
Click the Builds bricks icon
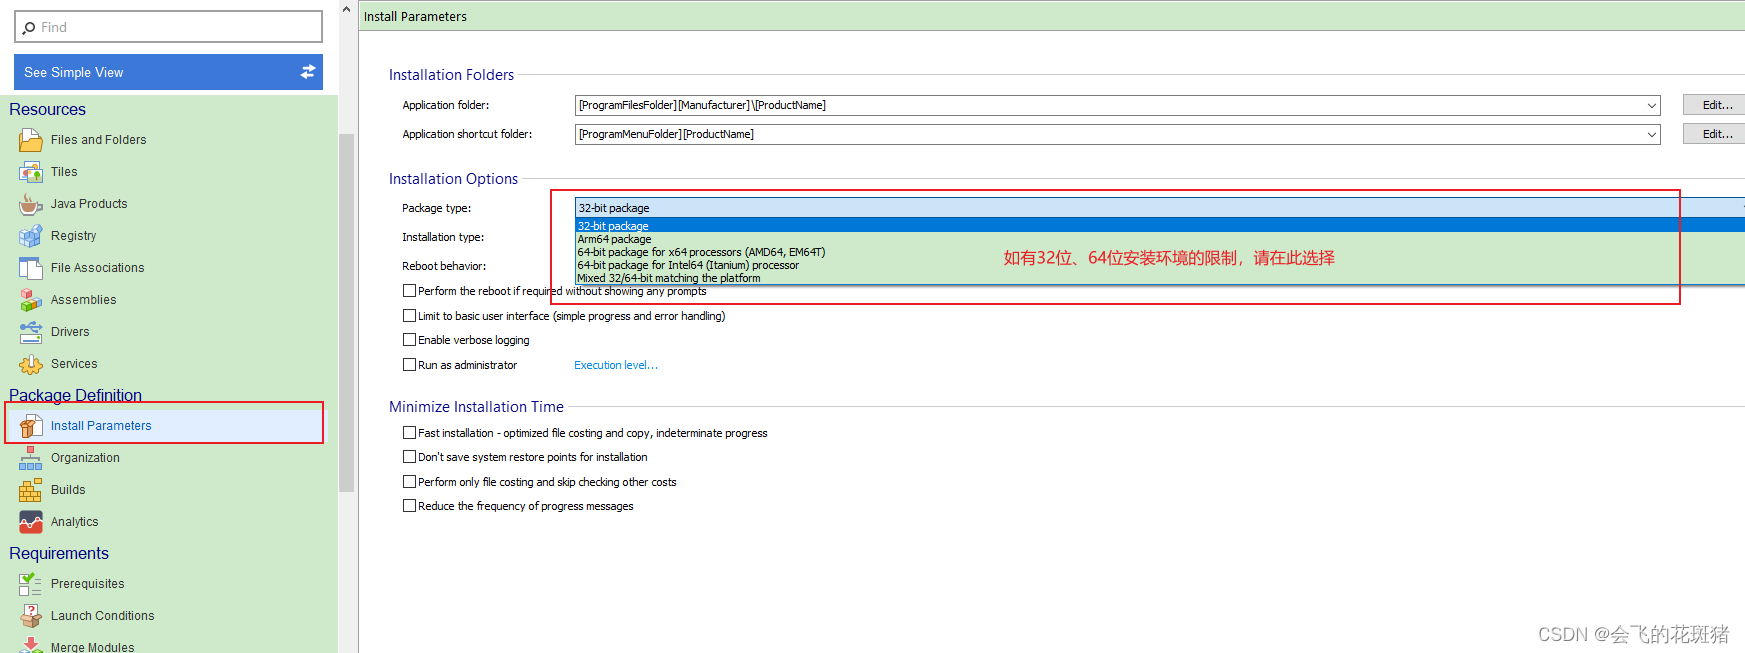(31, 490)
